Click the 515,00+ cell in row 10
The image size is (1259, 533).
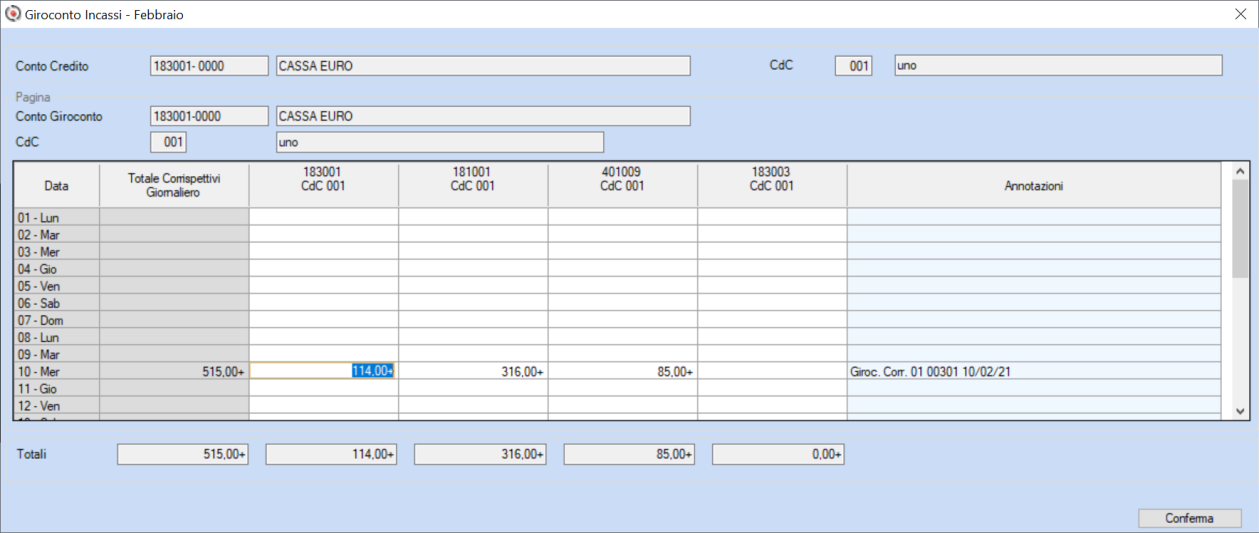pos(174,371)
